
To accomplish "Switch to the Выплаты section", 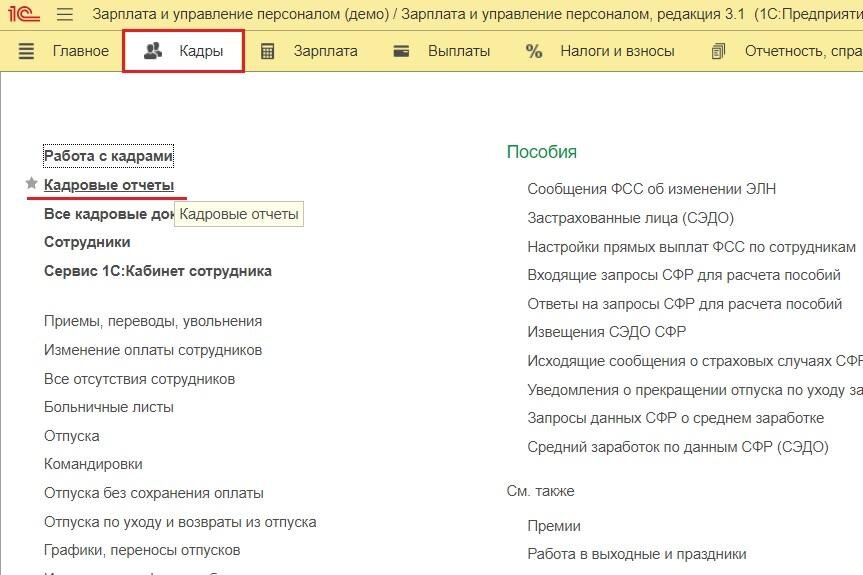I will [459, 51].
